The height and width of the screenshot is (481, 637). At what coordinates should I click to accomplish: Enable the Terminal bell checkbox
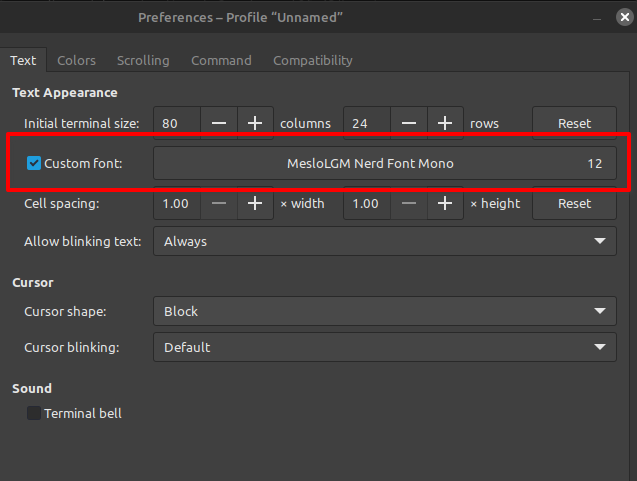point(34,413)
